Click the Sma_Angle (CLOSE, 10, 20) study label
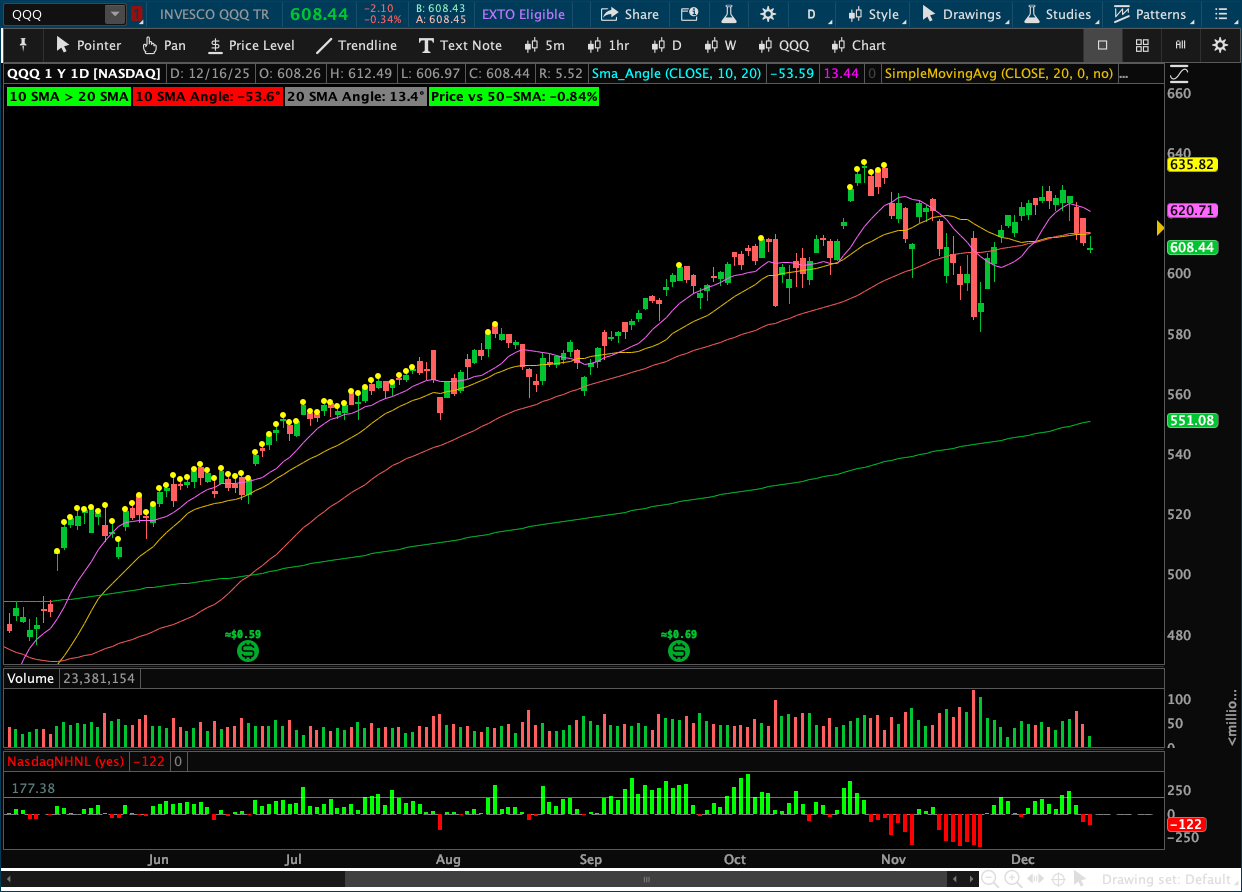1242x892 pixels. click(x=675, y=73)
